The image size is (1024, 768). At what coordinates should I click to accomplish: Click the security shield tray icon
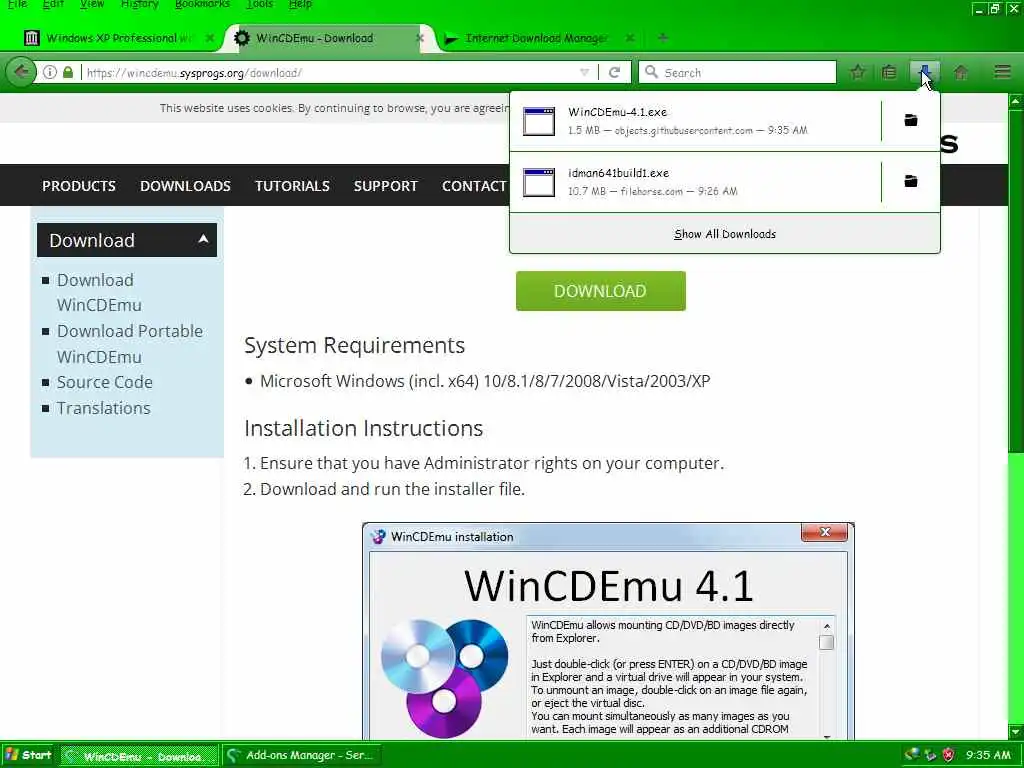949,755
